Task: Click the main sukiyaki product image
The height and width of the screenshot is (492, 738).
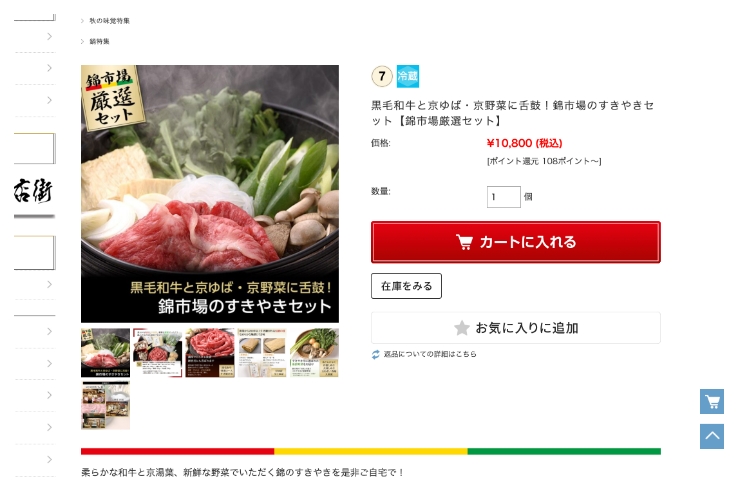Action: 210,194
